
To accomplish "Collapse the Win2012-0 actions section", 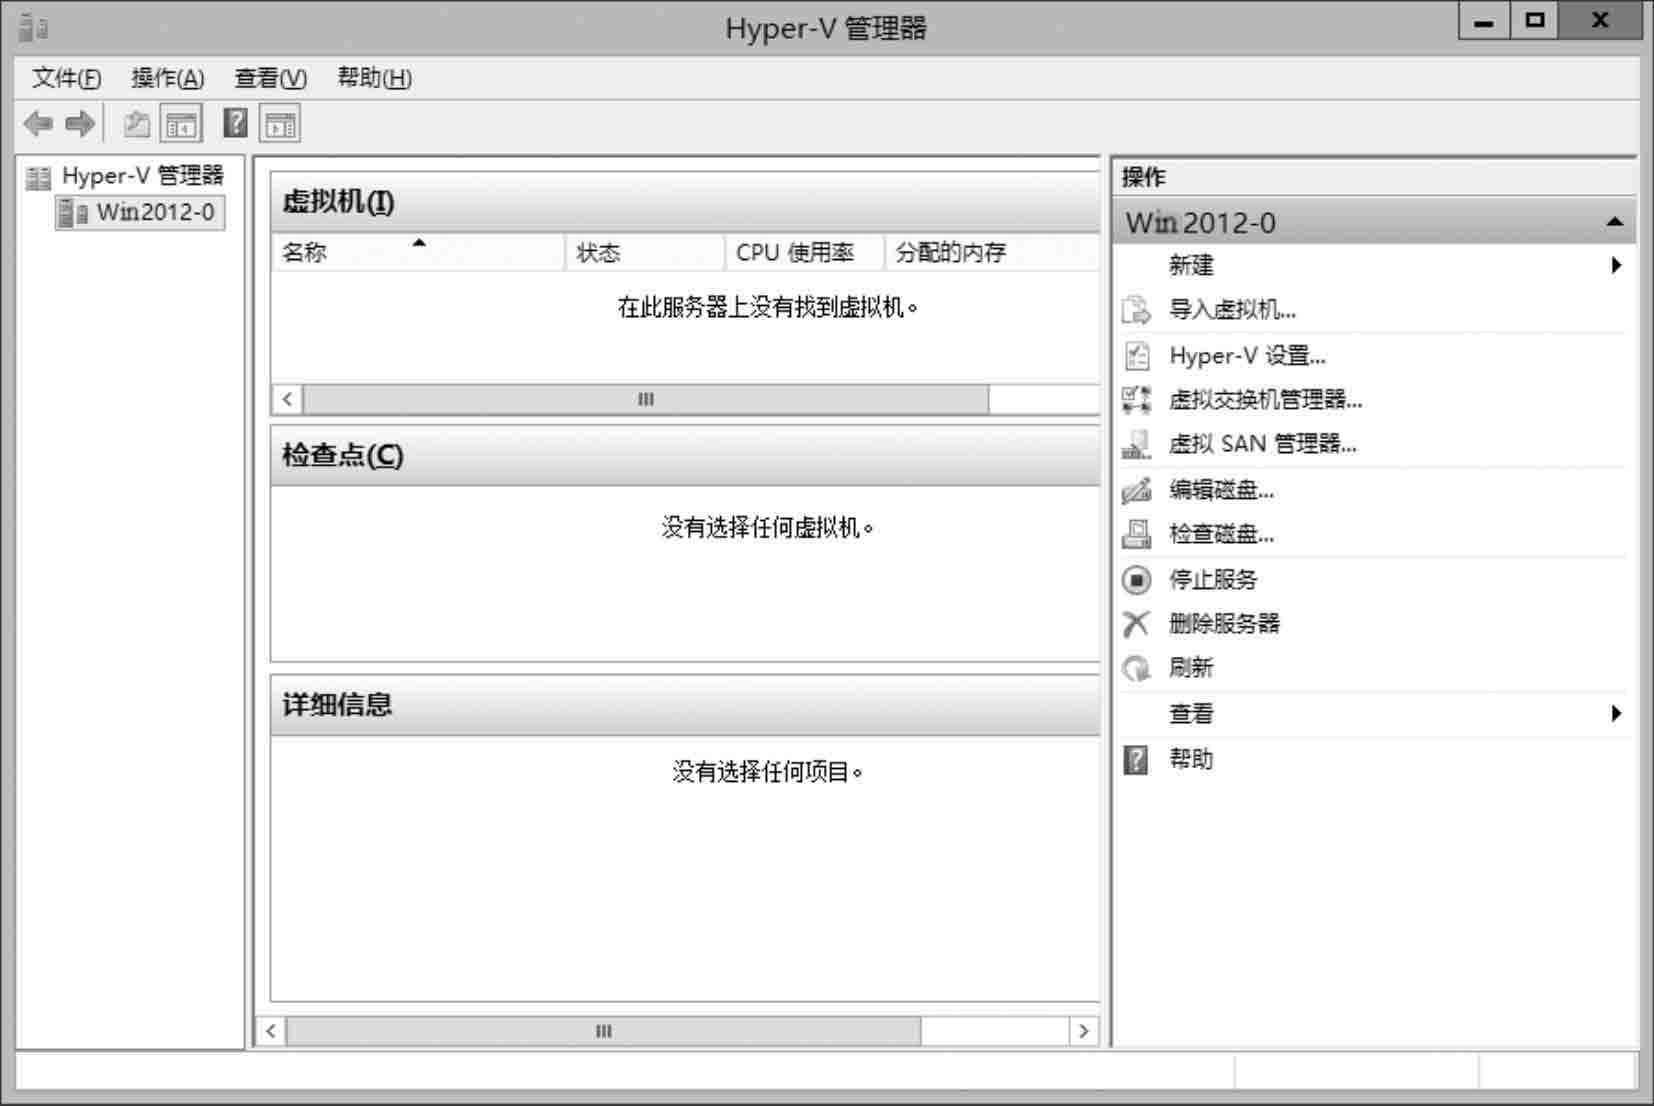I will point(1614,222).
